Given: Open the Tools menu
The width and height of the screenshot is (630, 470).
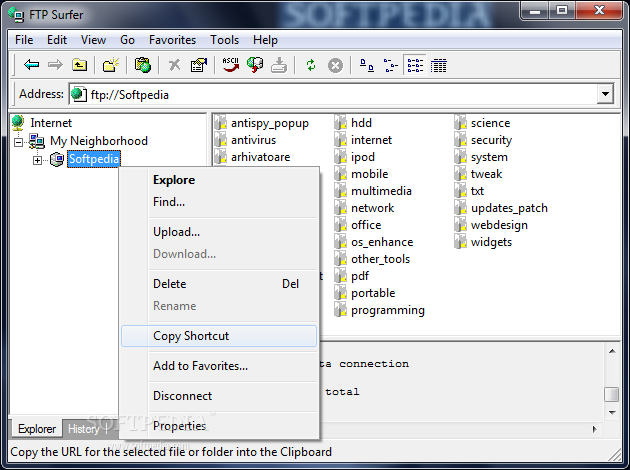Looking at the screenshot, I should [x=225, y=40].
